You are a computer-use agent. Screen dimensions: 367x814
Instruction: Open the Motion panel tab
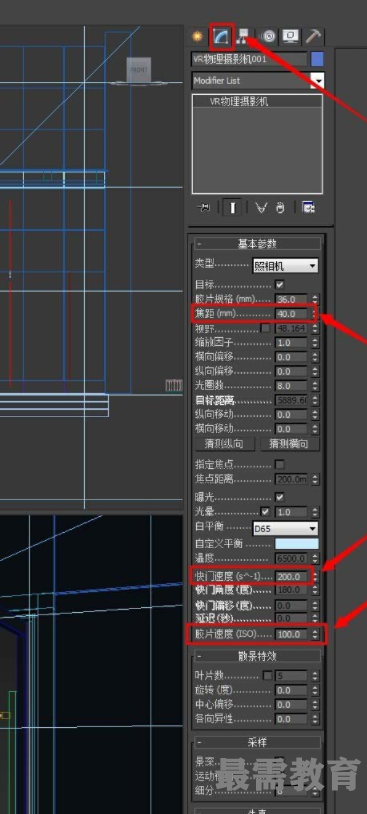click(x=269, y=36)
